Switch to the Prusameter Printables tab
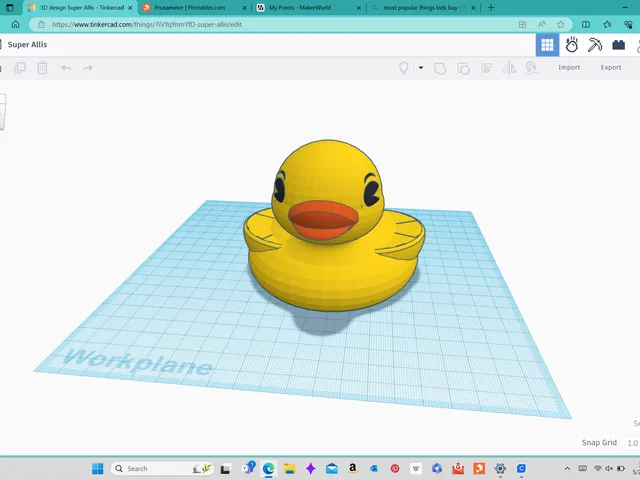The height and width of the screenshot is (480, 640). click(x=195, y=7)
